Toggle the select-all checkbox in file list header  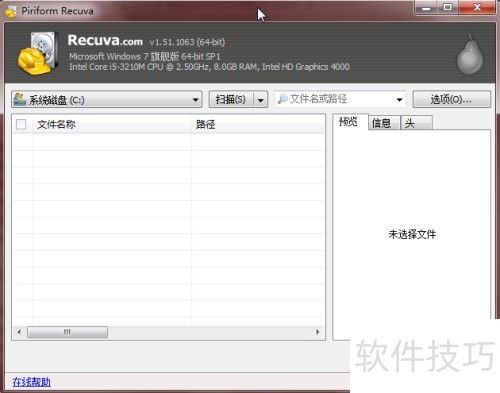(x=21, y=124)
